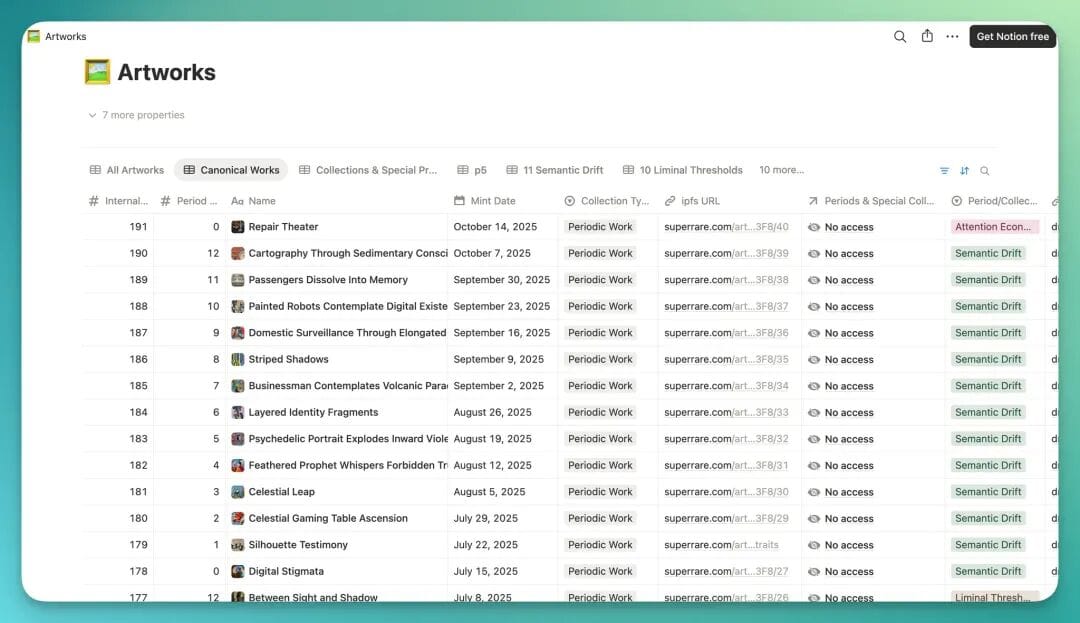Switch to the 11 Semantic Drift tab
Viewport: 1080px width, 623px height.
pos(555,170)
